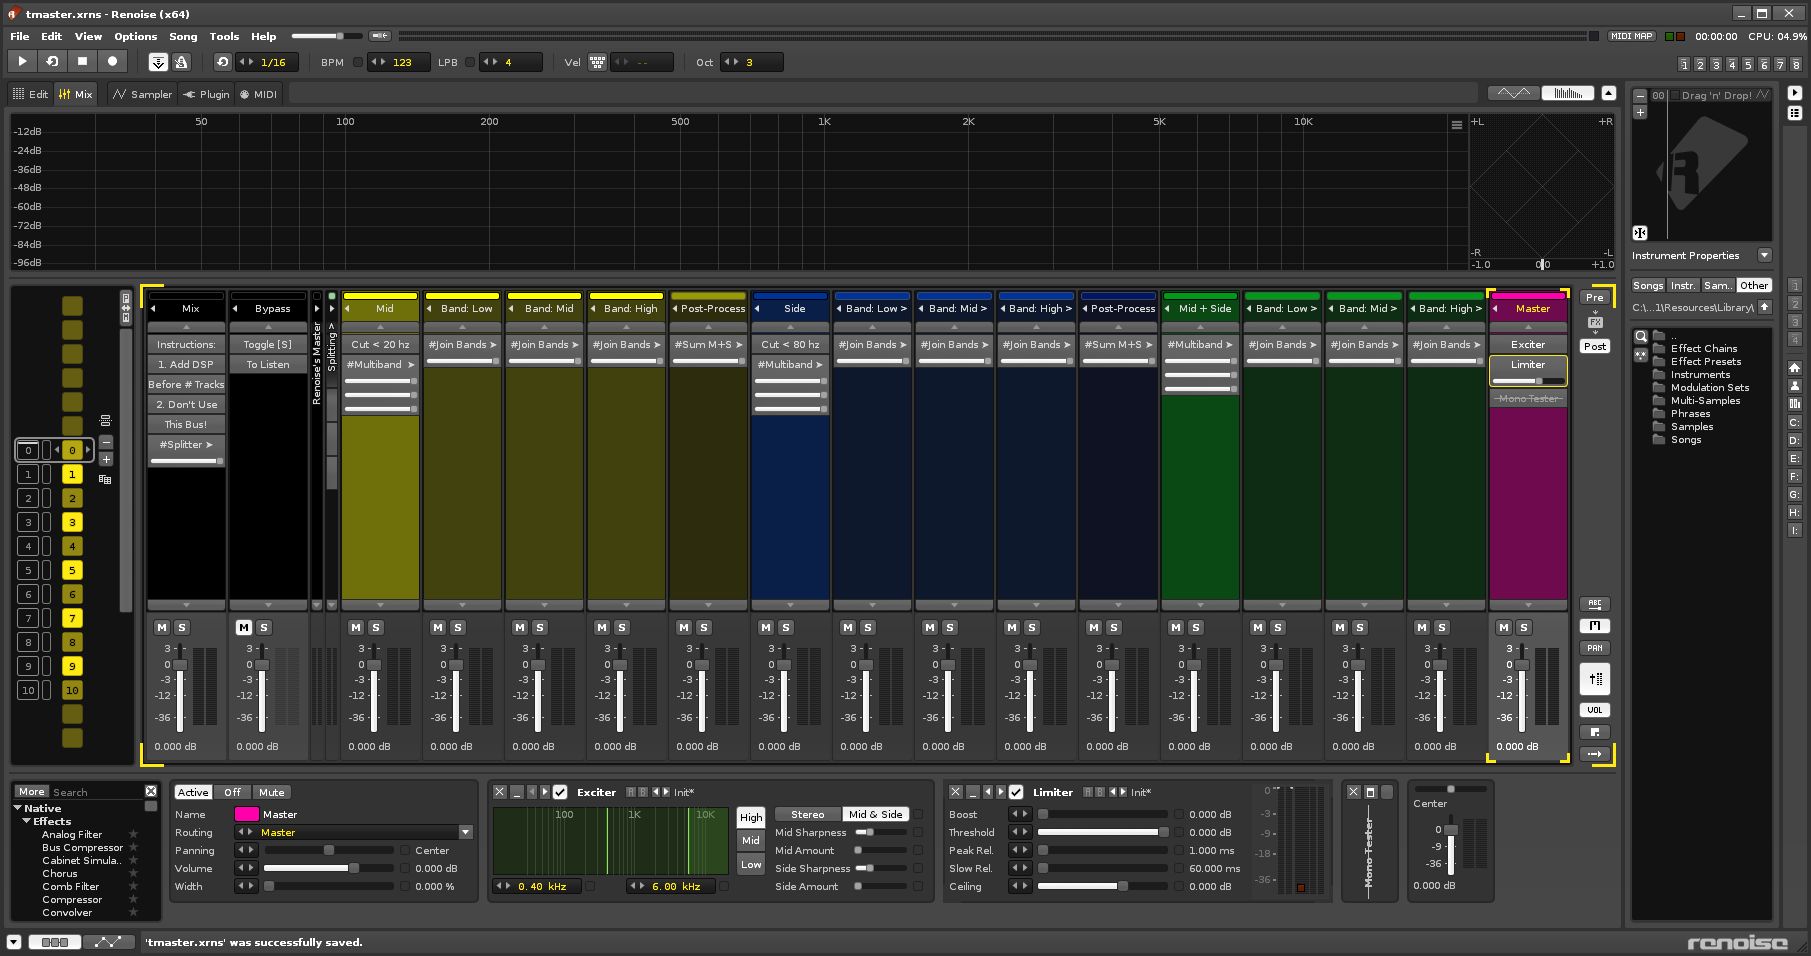Click the Post mixer button

(x=1595, y=346)
